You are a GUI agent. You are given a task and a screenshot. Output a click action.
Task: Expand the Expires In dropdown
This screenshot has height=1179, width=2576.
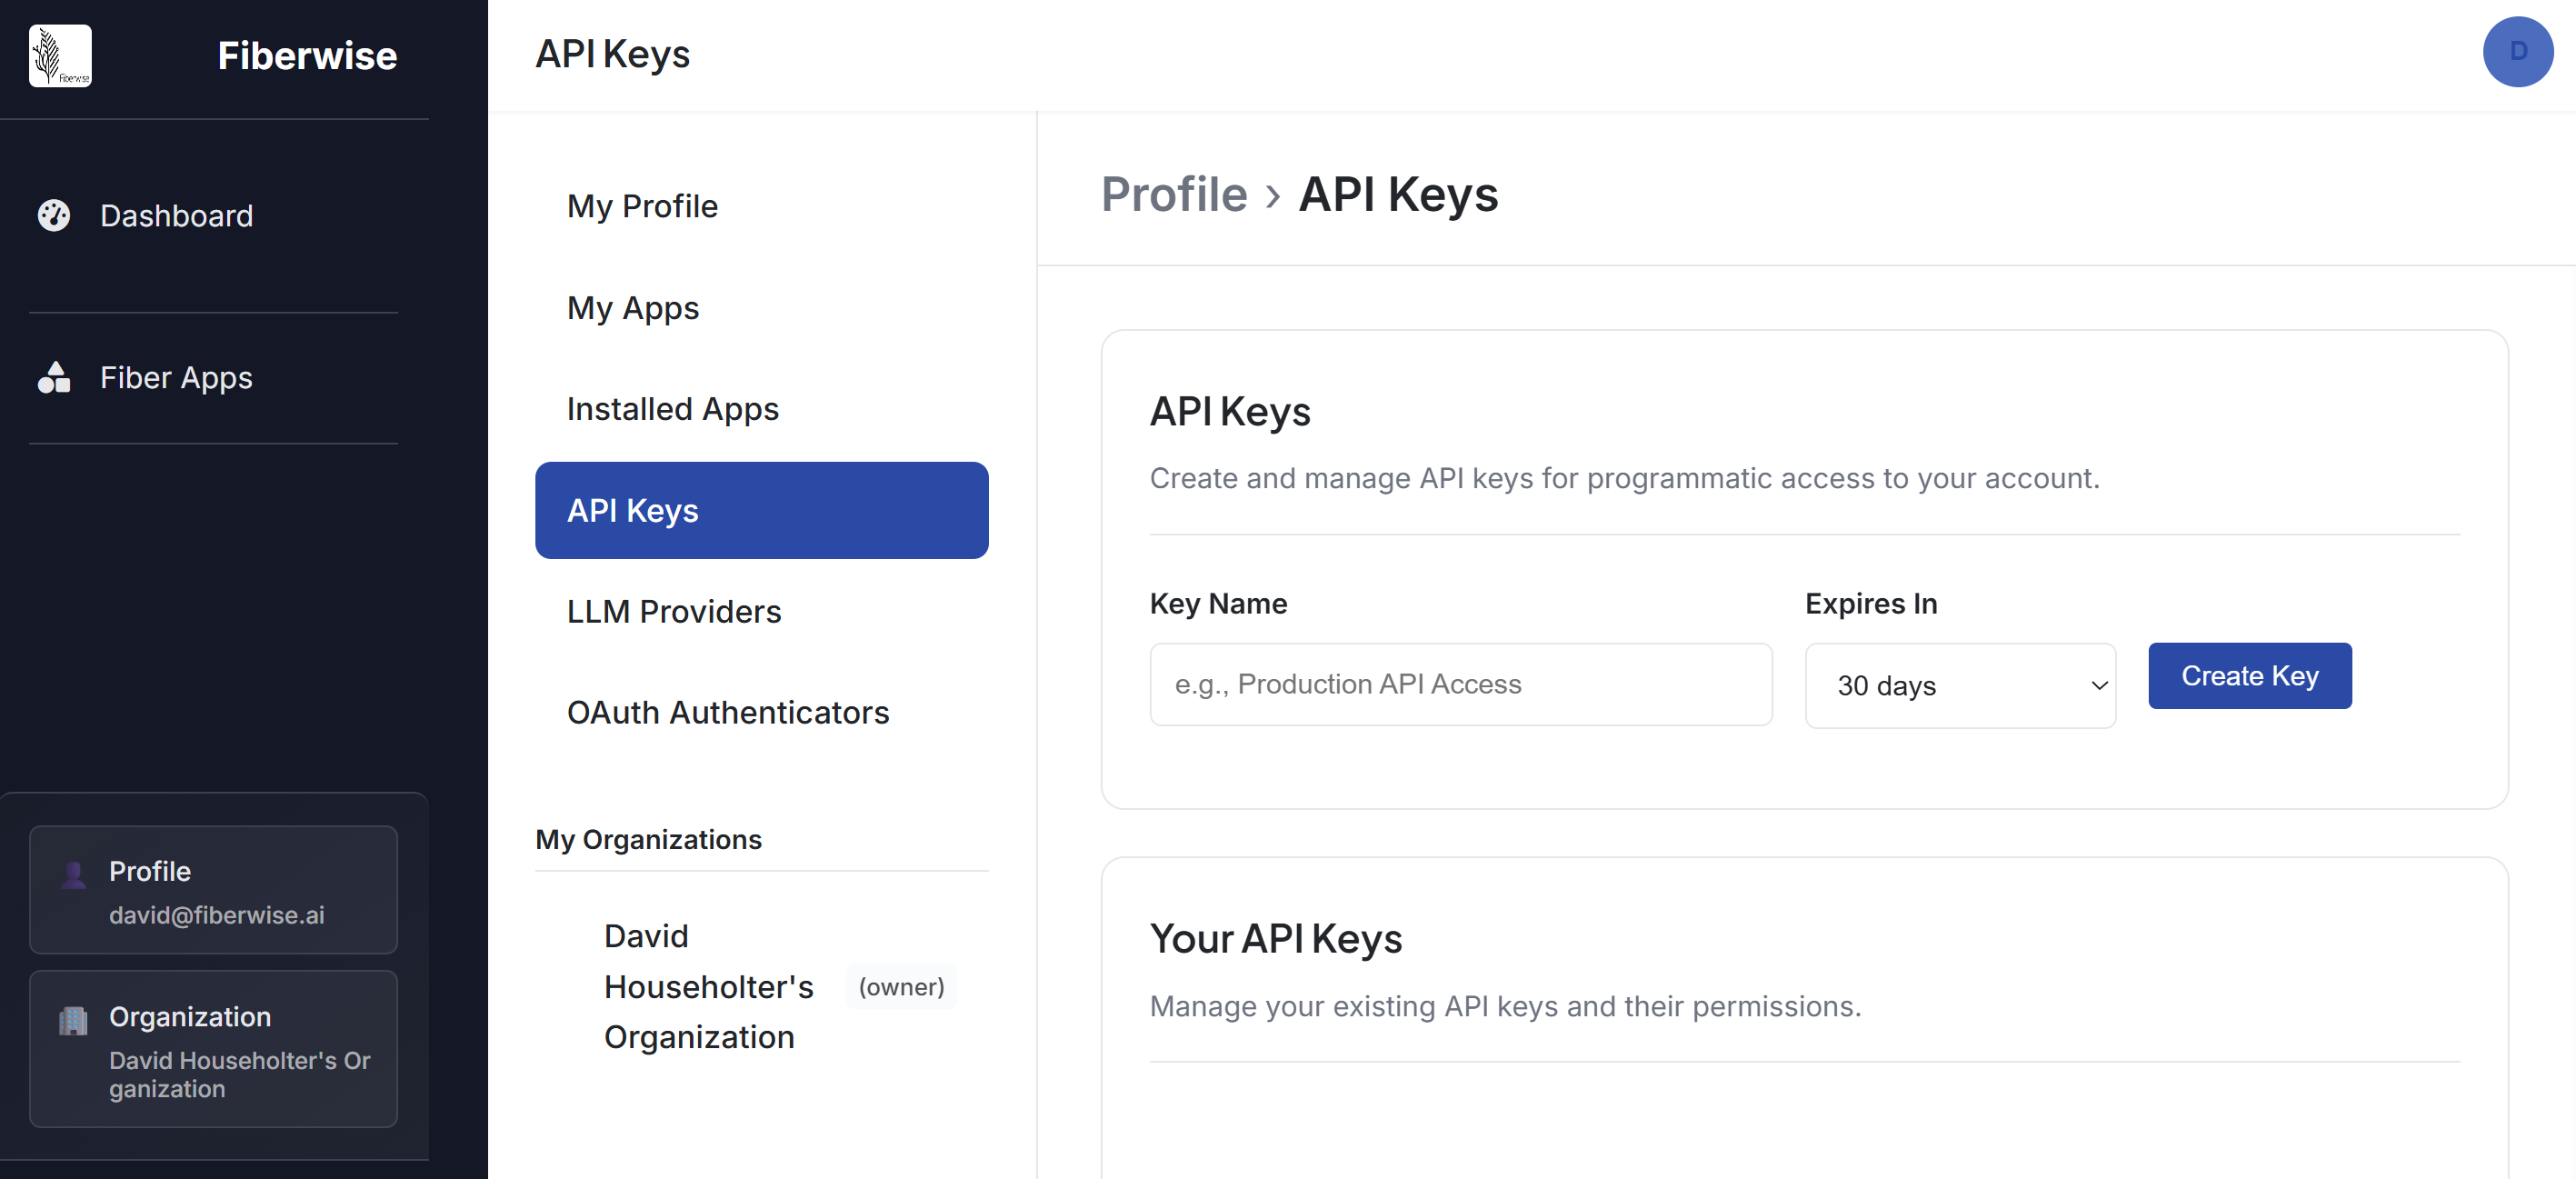1959,686
